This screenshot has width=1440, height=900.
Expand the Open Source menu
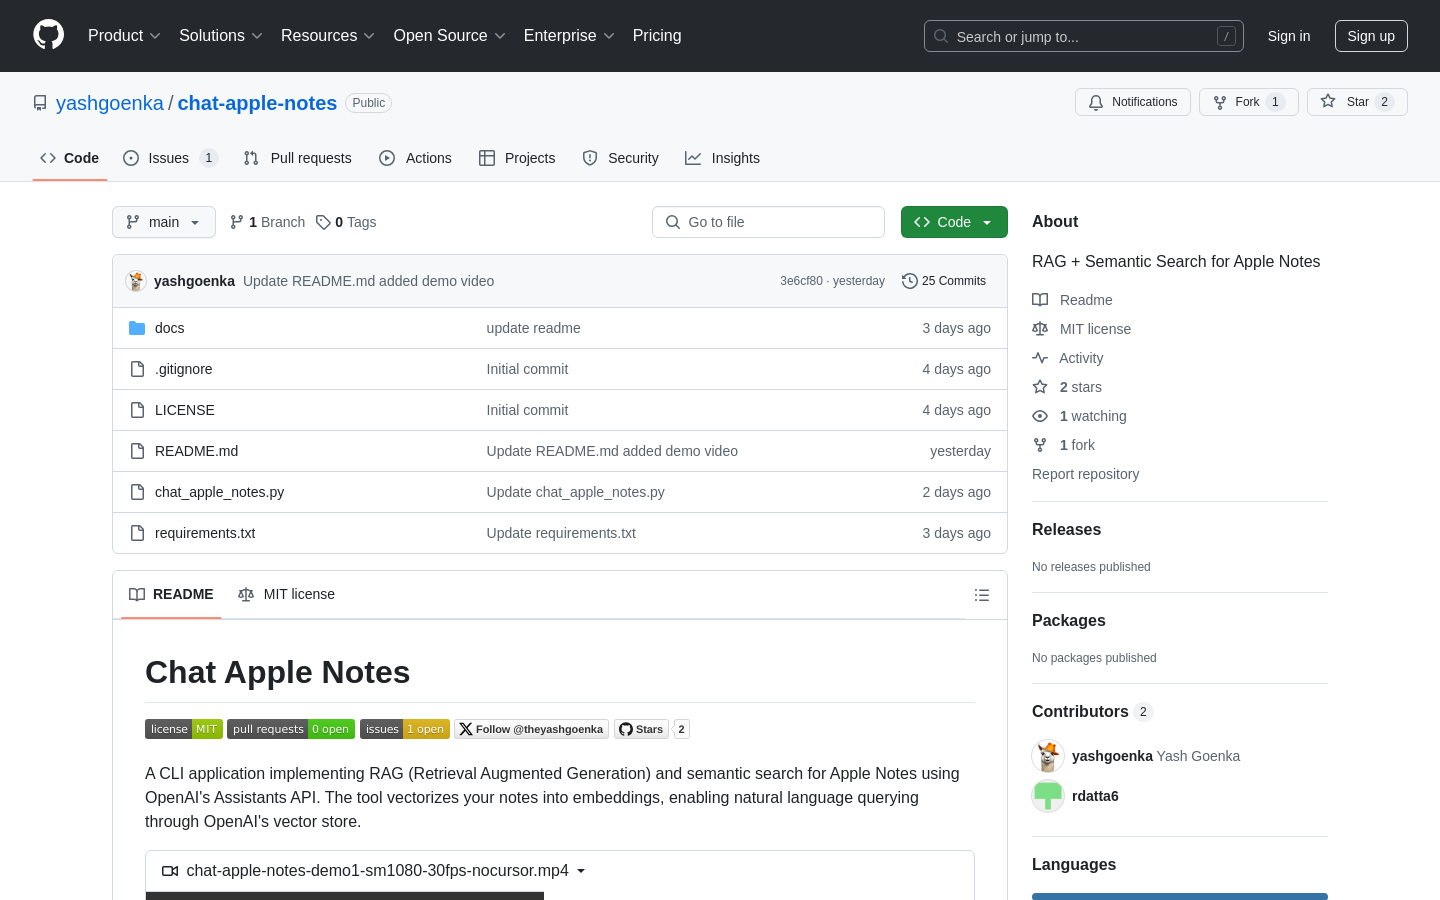(x=450, y=36)
